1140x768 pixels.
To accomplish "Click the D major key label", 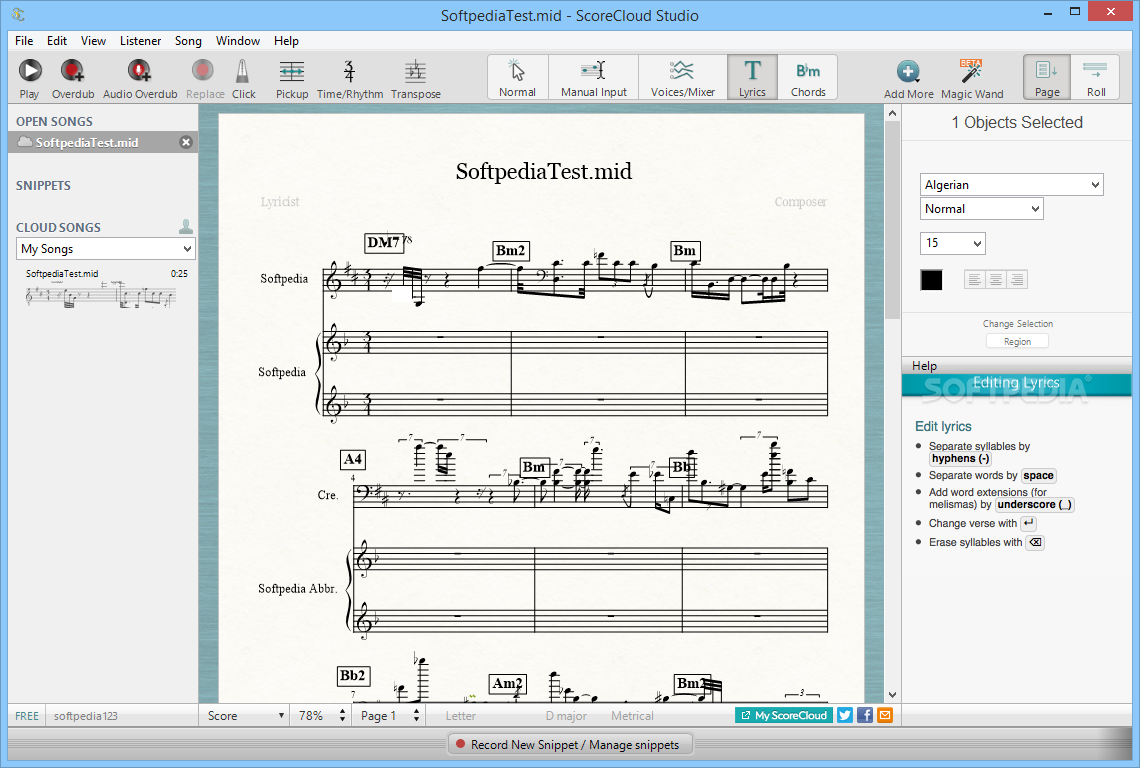I will (566, 716).
